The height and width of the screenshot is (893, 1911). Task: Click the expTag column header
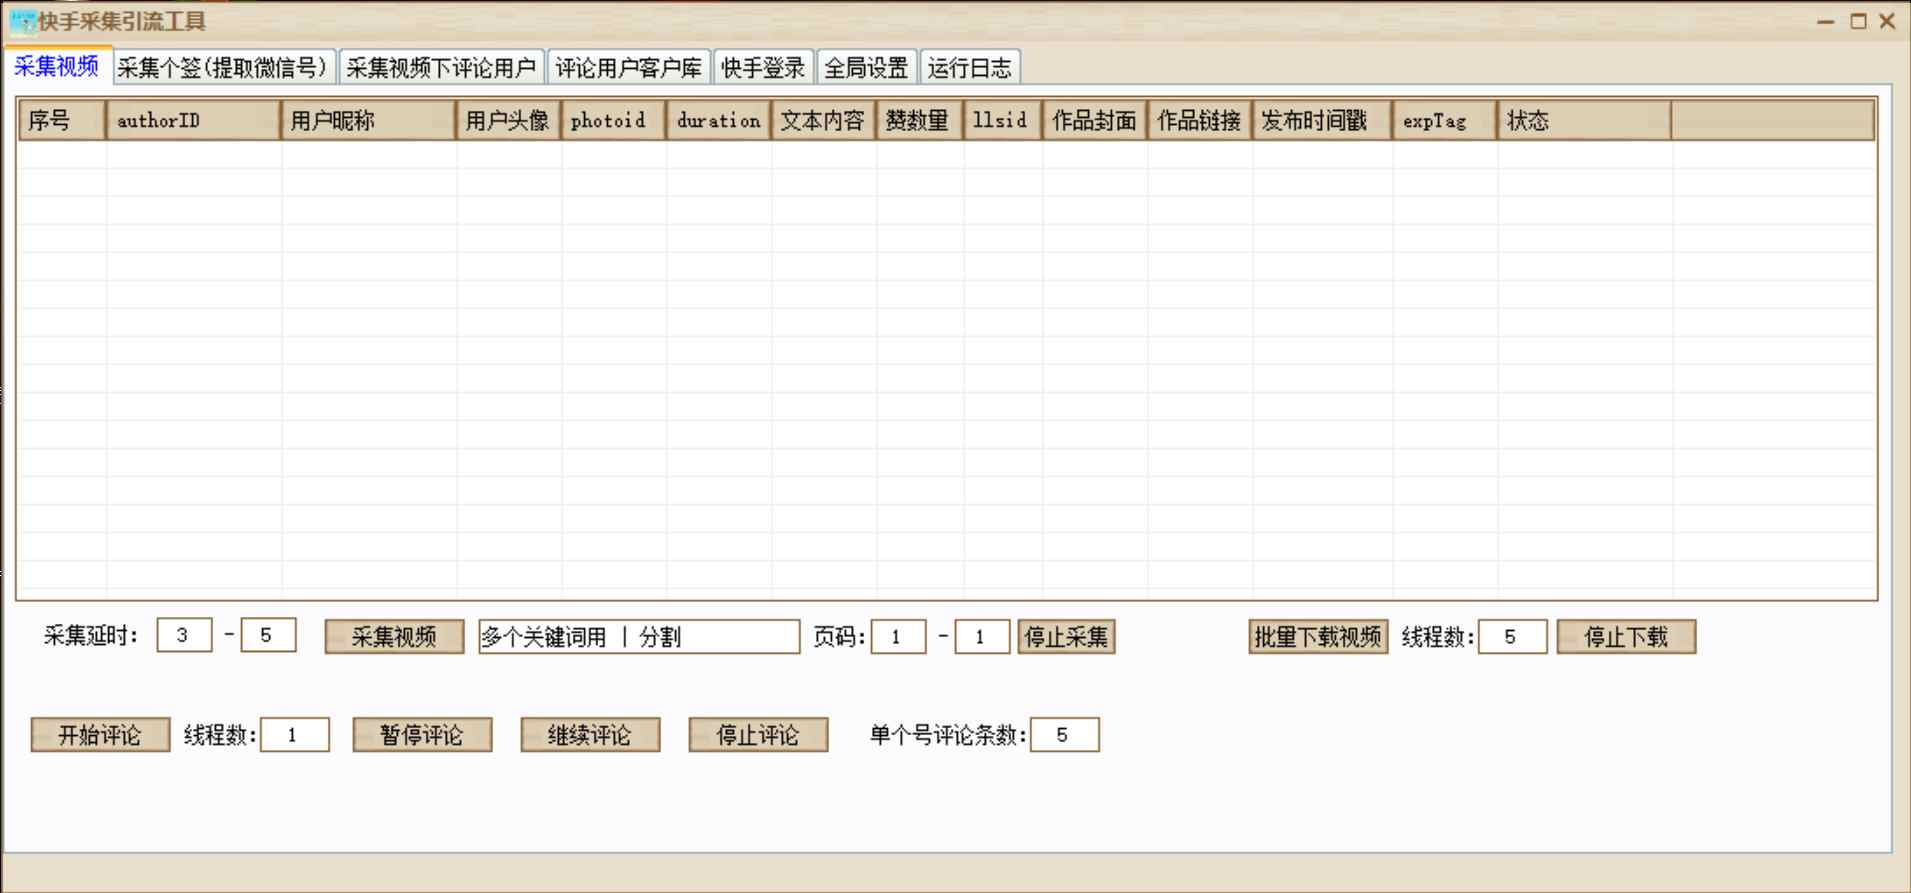point(1444,120)
